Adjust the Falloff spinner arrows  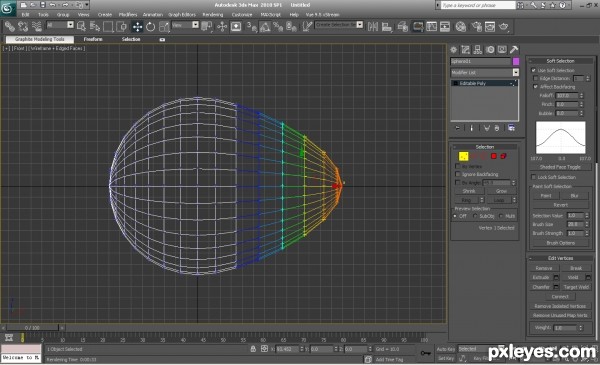(581, 96)
